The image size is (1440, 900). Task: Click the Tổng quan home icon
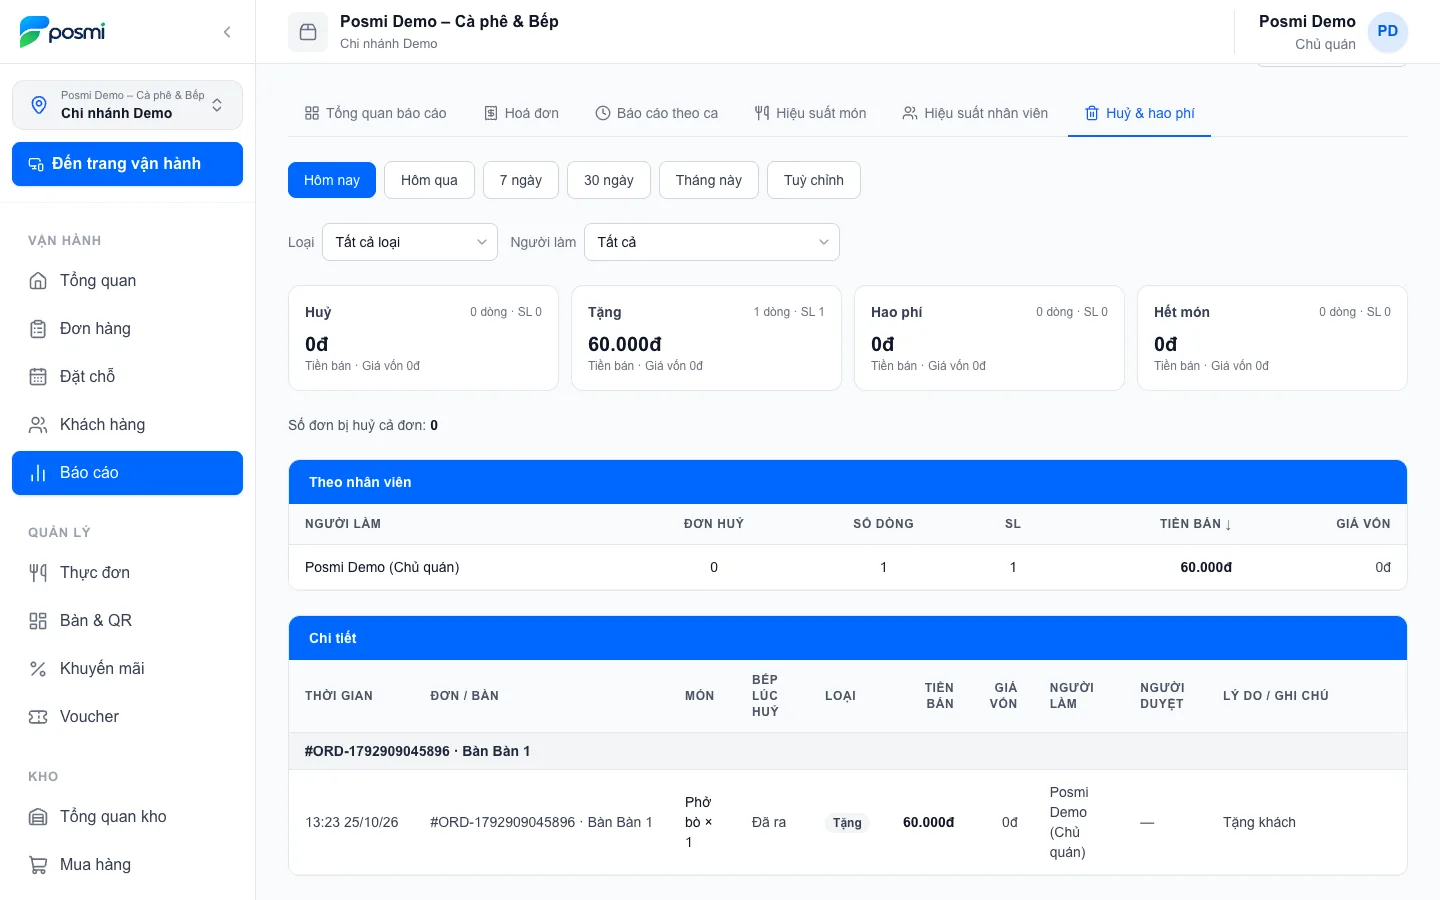(x=38, y=281)
